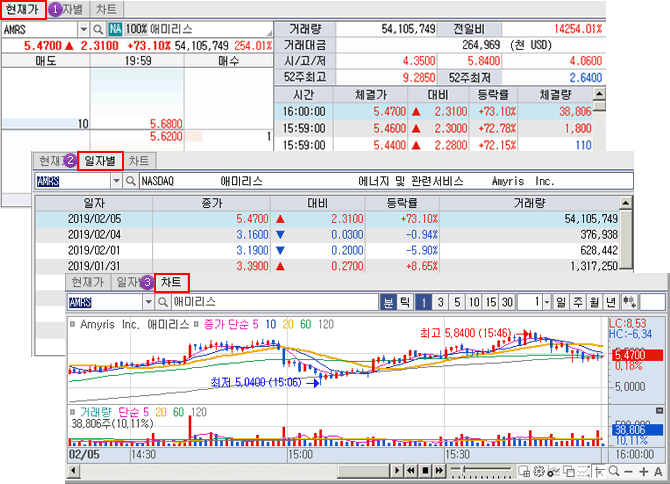The height and width of the screenshot is (484, 670).
Task: Click the fast-forward double-arrow chart control
Action: click(439, 471)
